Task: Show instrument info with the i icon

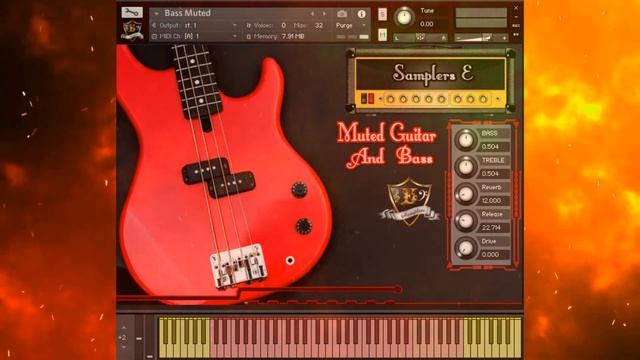Action: [361, 14]
